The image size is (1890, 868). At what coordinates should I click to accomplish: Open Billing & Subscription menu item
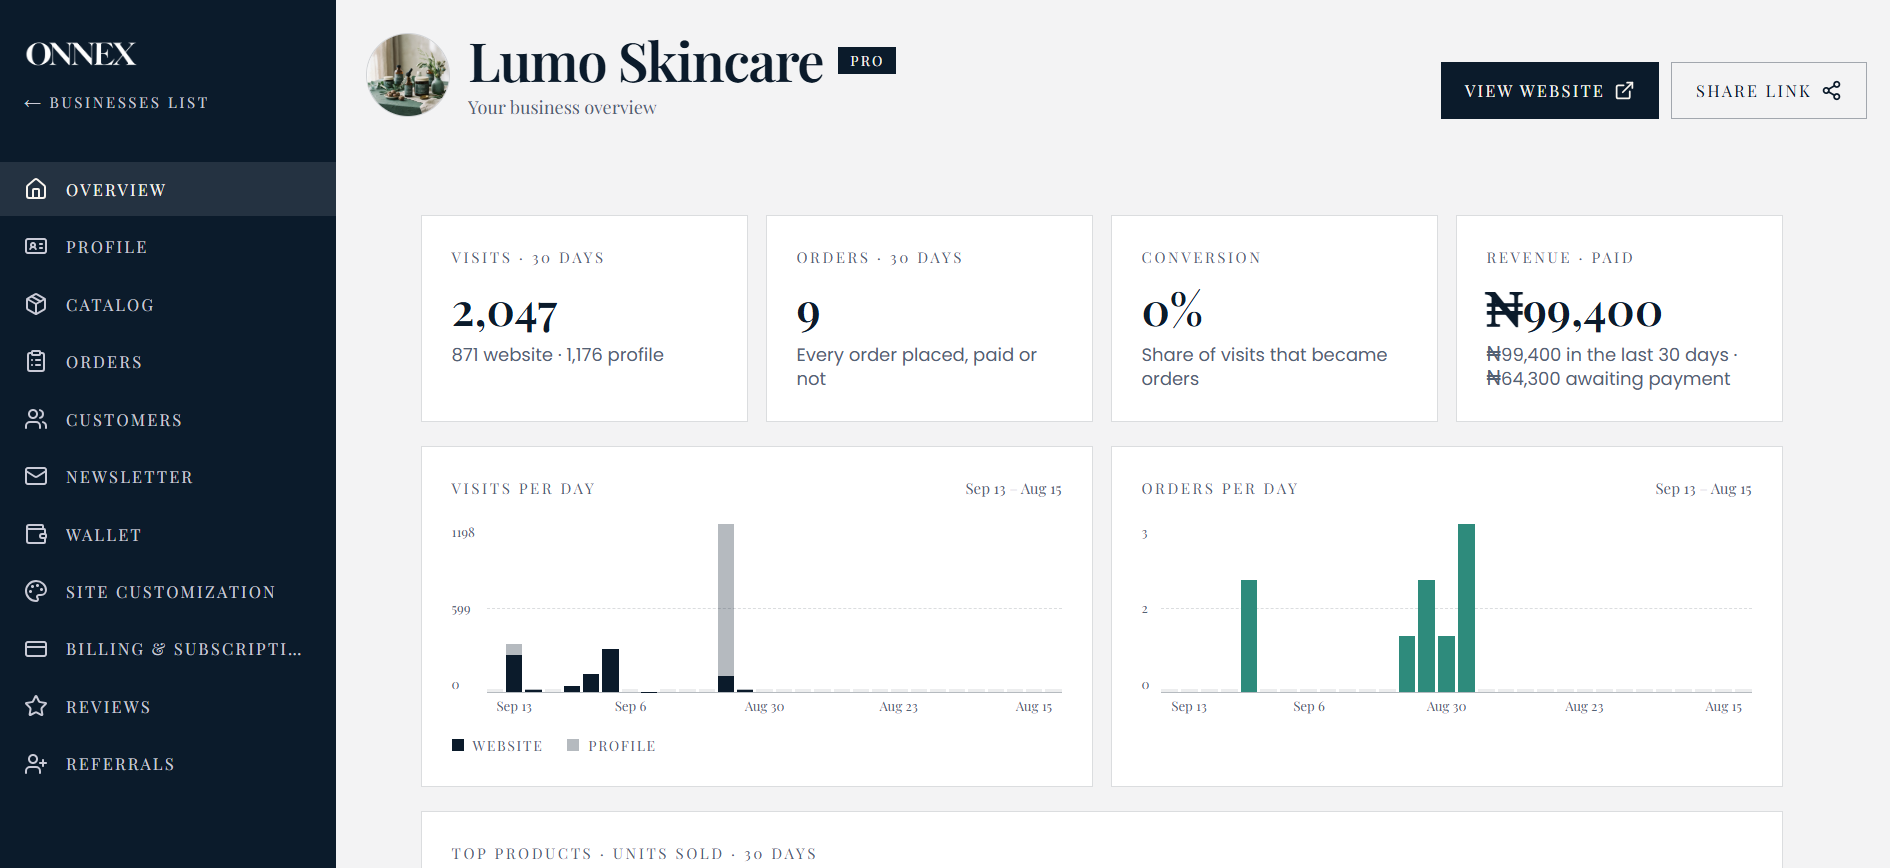coord(168,649)
